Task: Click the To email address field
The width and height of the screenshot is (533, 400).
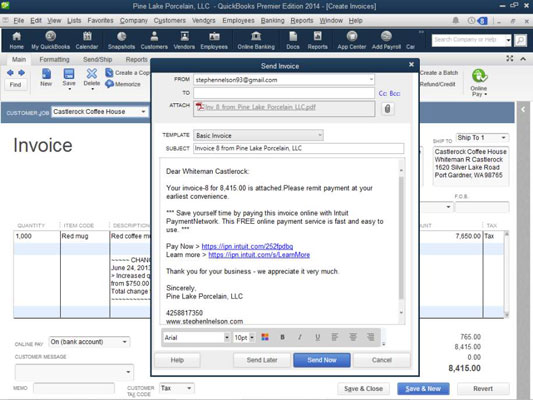Action: coord(284,93)
